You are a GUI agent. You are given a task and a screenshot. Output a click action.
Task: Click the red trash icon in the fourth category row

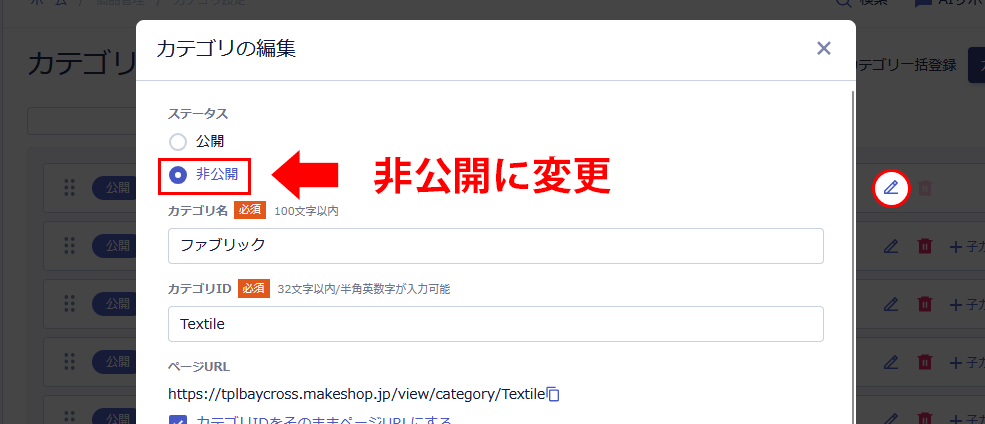tap(925, 362)
